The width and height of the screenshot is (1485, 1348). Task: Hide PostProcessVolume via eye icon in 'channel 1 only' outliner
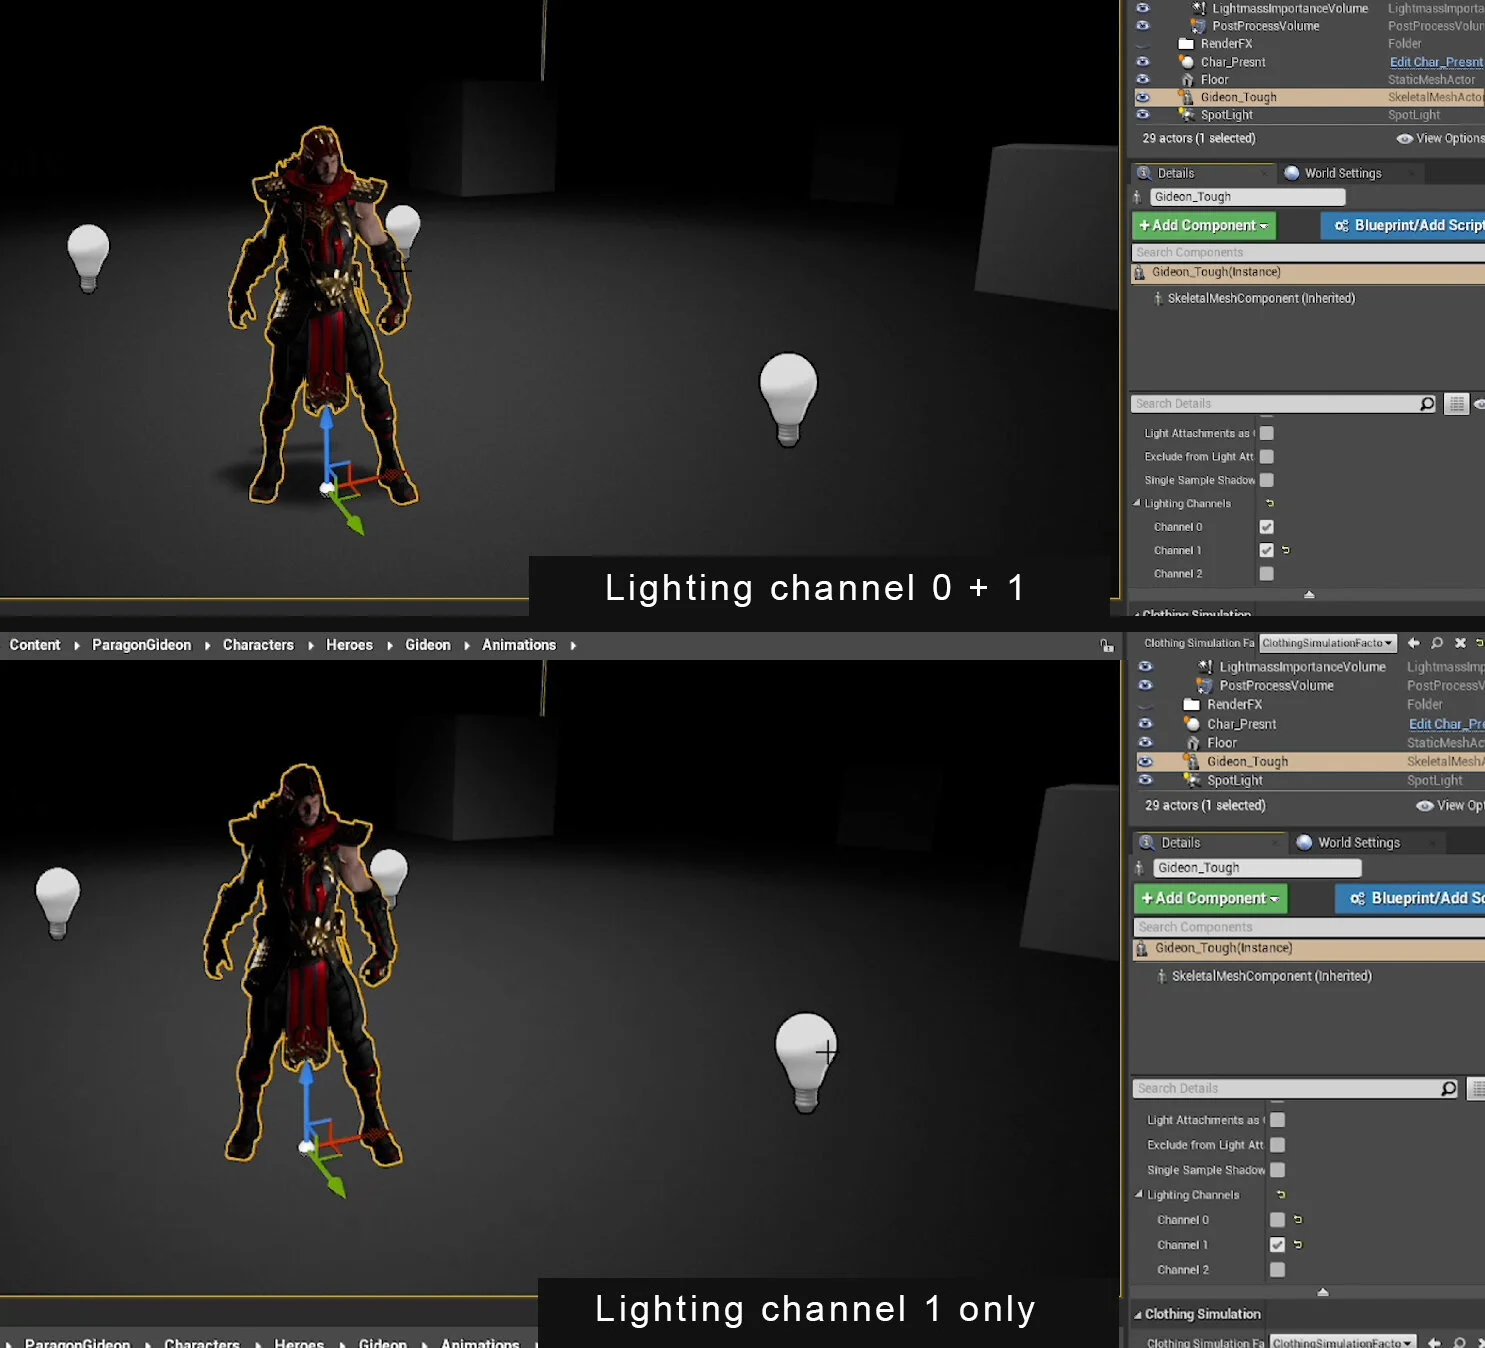pyautogui.click(x=1146, y=686)
